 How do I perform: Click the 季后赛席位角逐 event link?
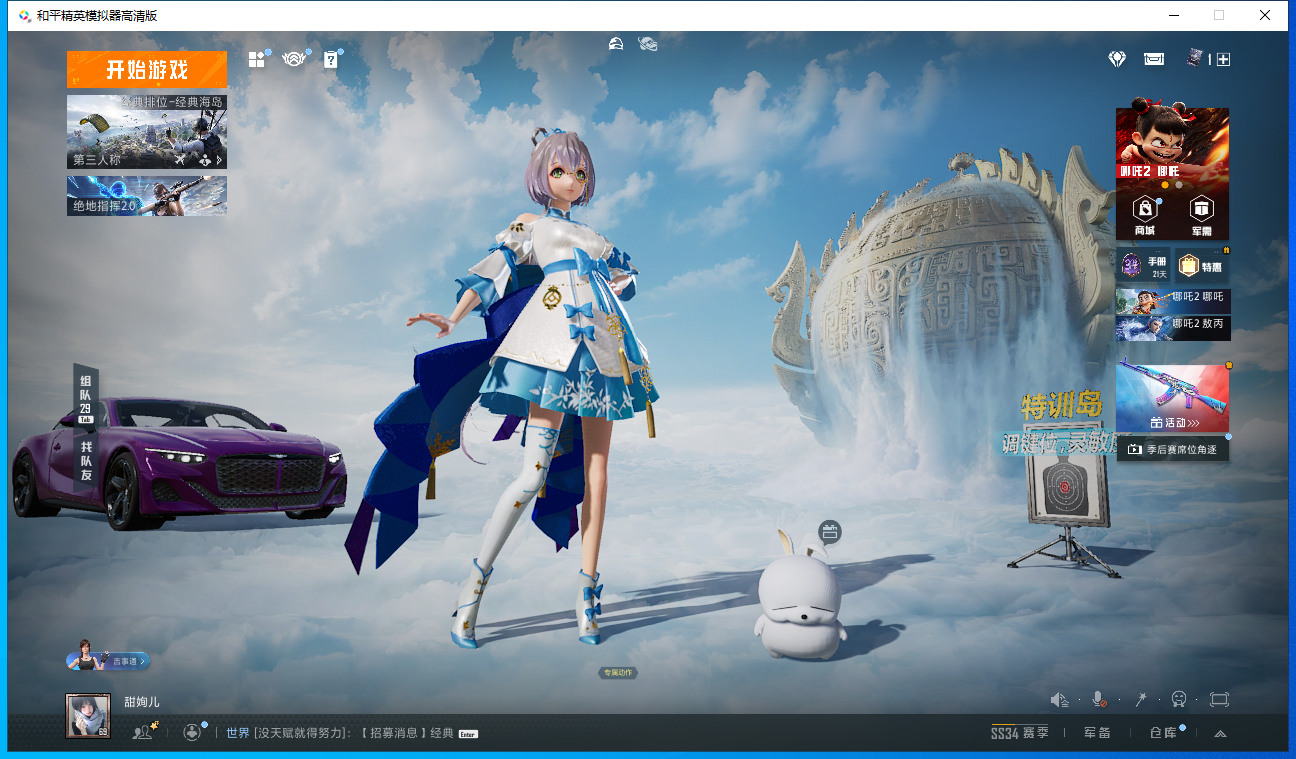1173,450
